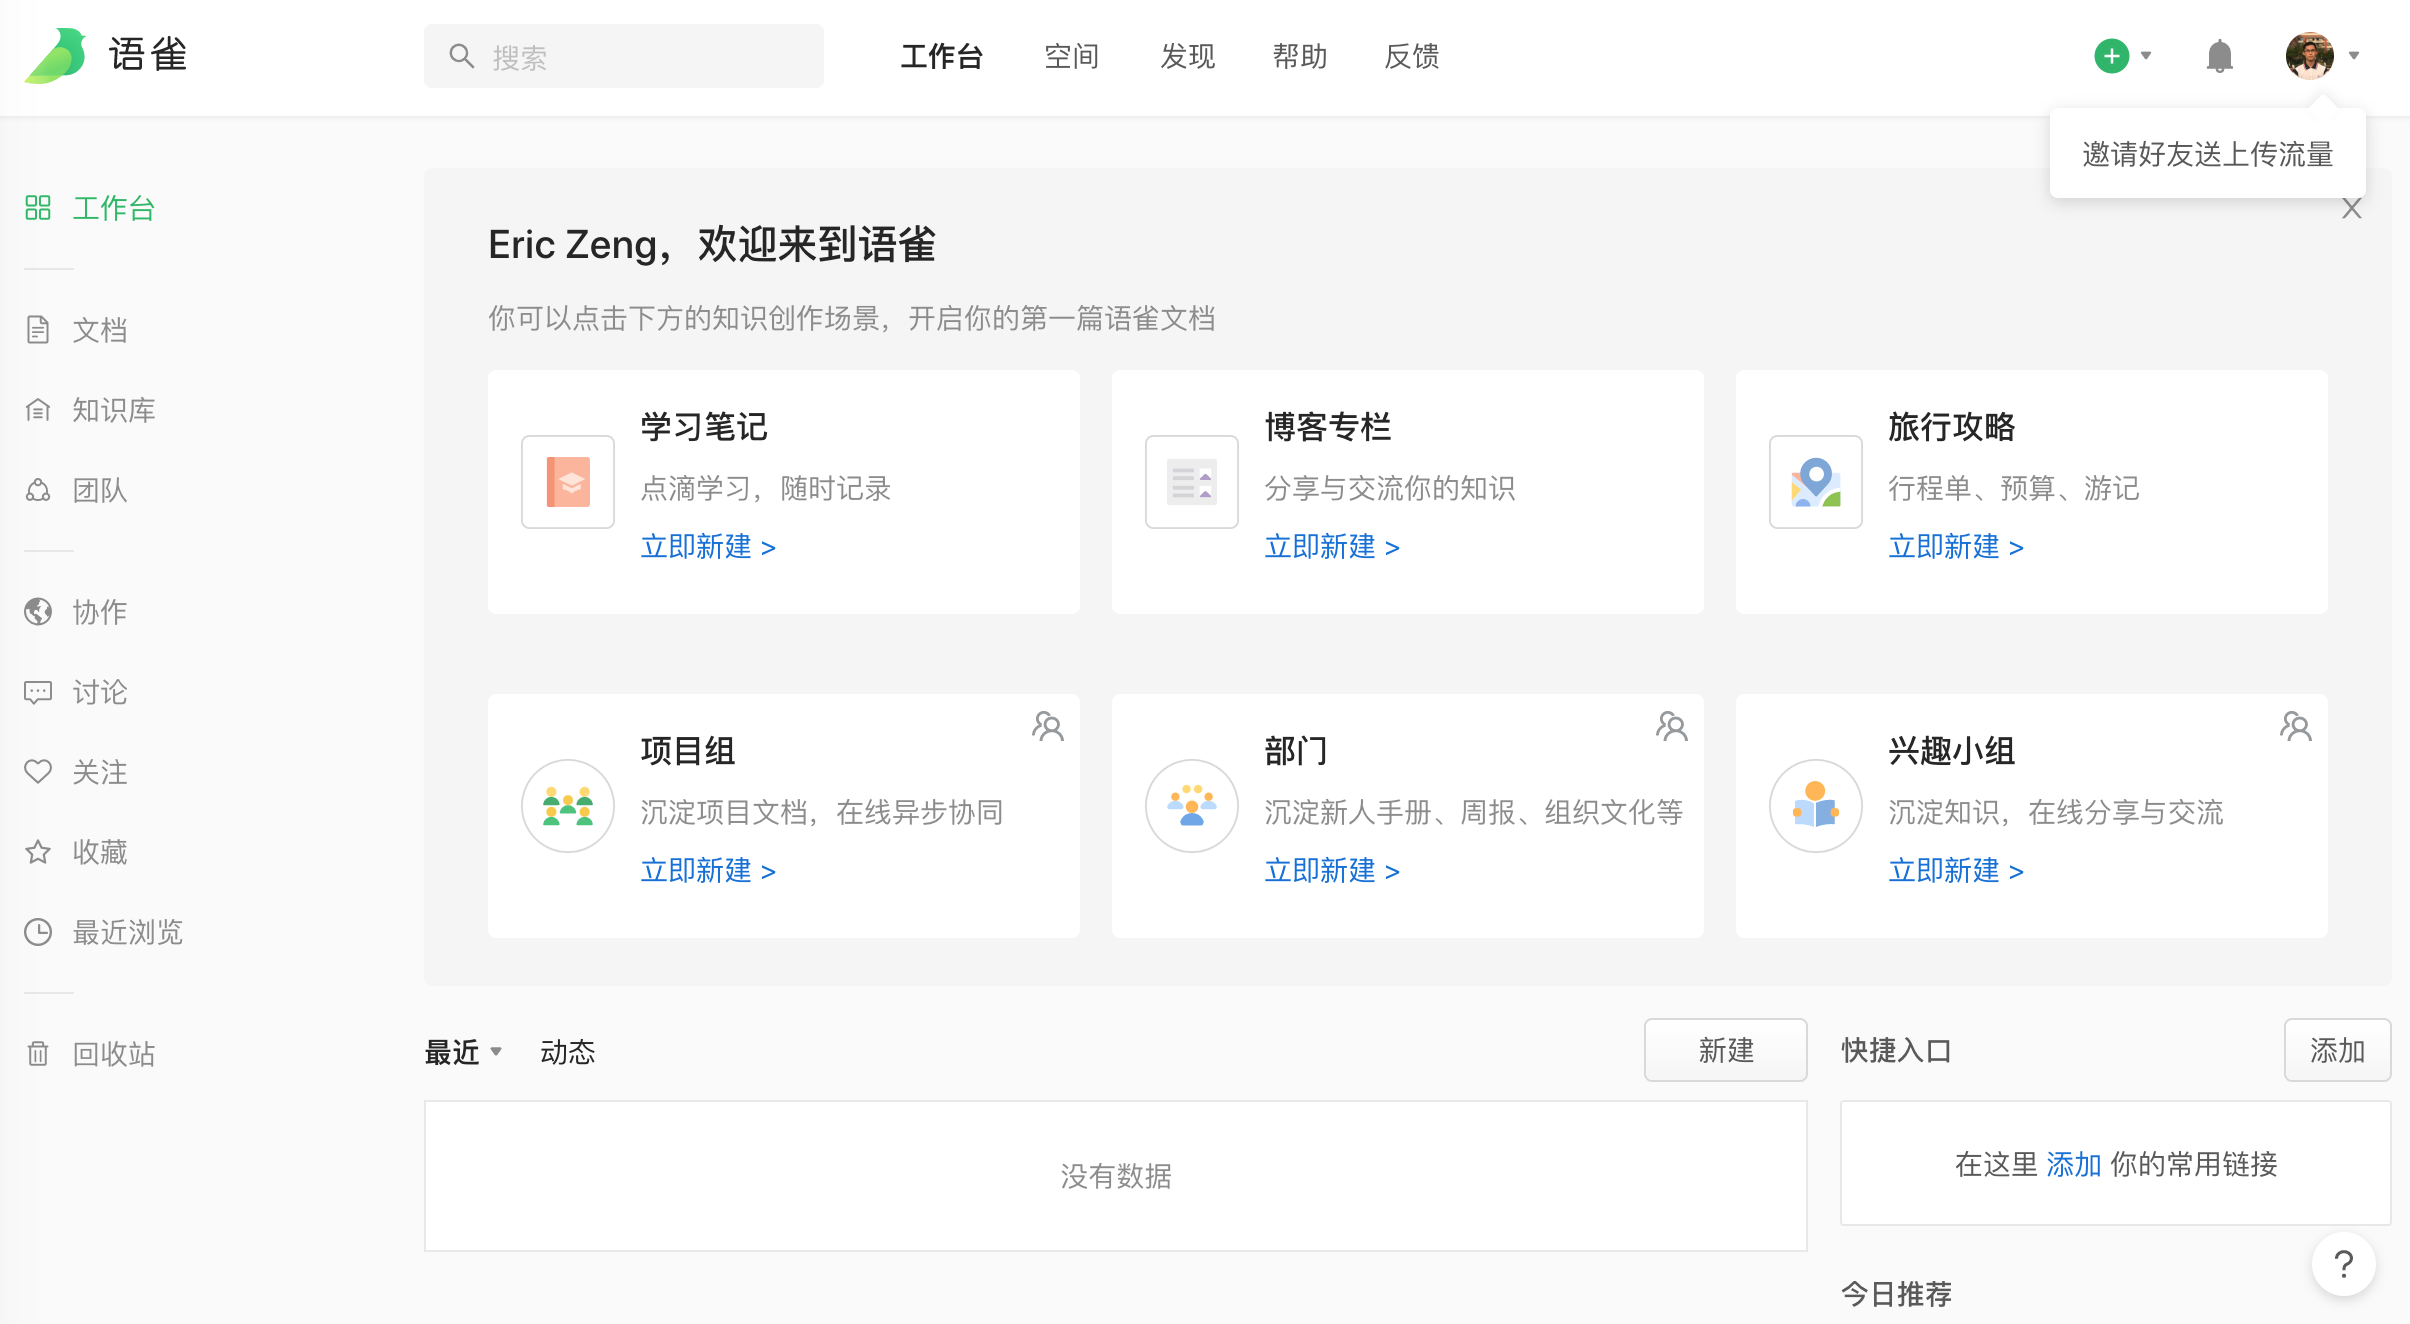The height and width of the screenshot is (1324, 2410).
Task: Click the 兴趣小组 reader icon
Action: coord(1816,806)
